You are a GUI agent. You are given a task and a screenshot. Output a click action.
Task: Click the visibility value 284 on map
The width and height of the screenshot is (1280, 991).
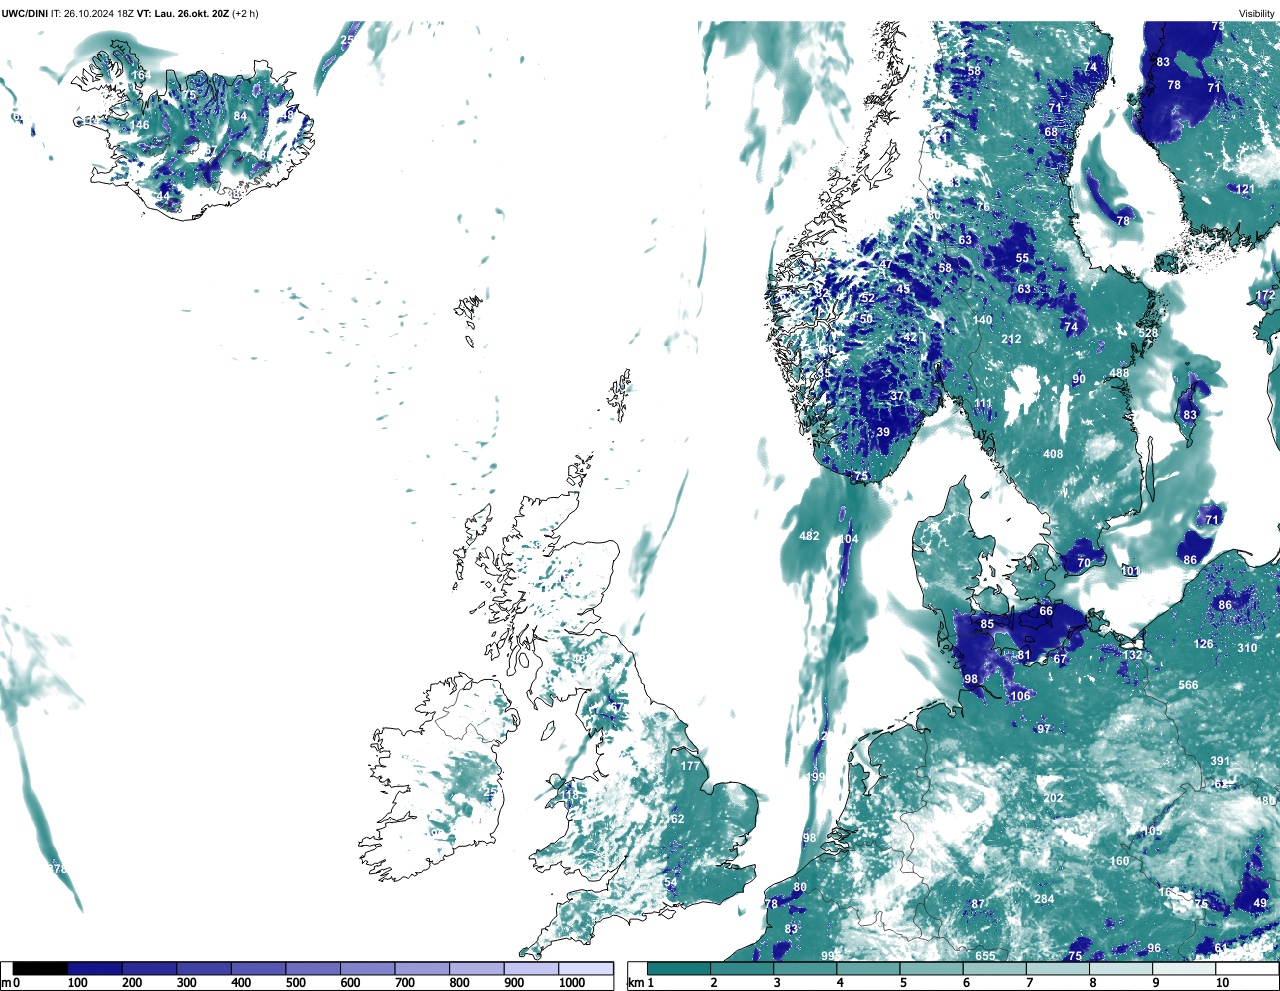1044,899
